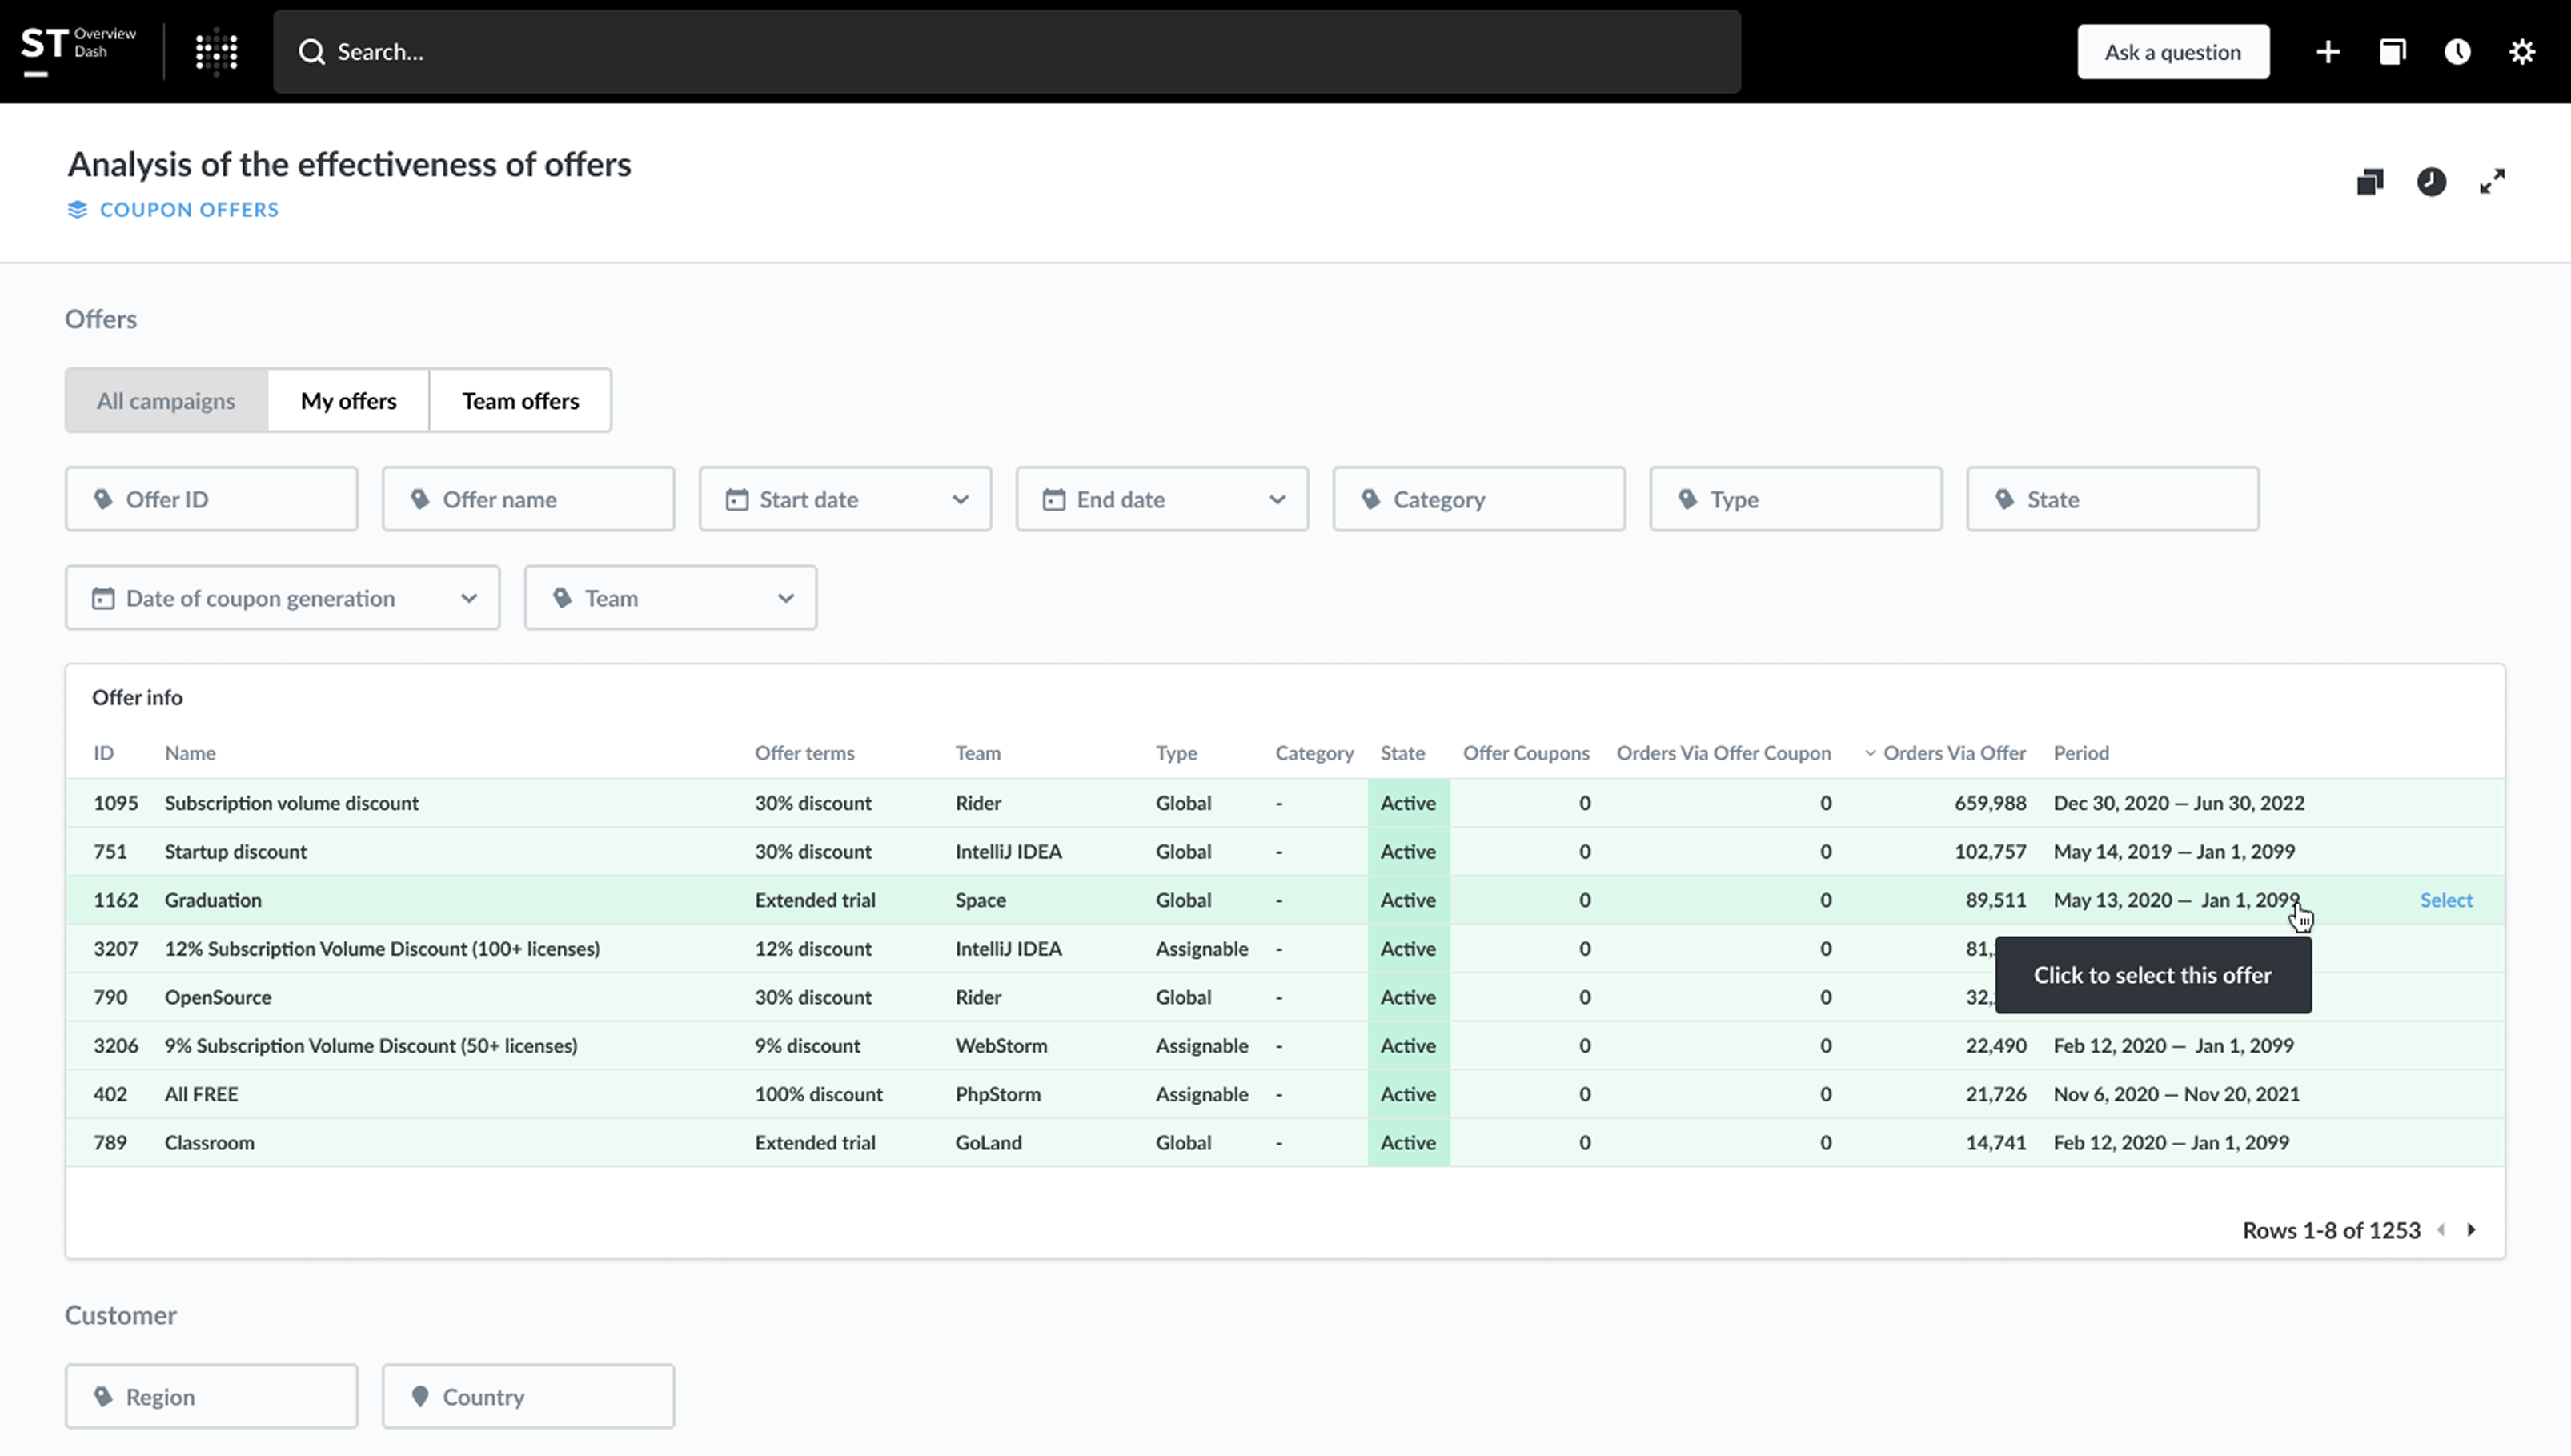The image size is (2571, 1456).
Task: Click the State column header in table
Action: click(1402, 753)
